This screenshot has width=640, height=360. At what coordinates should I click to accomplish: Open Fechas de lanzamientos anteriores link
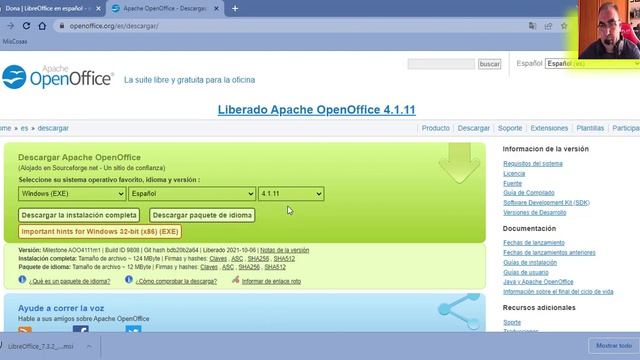tap(549, 253)
